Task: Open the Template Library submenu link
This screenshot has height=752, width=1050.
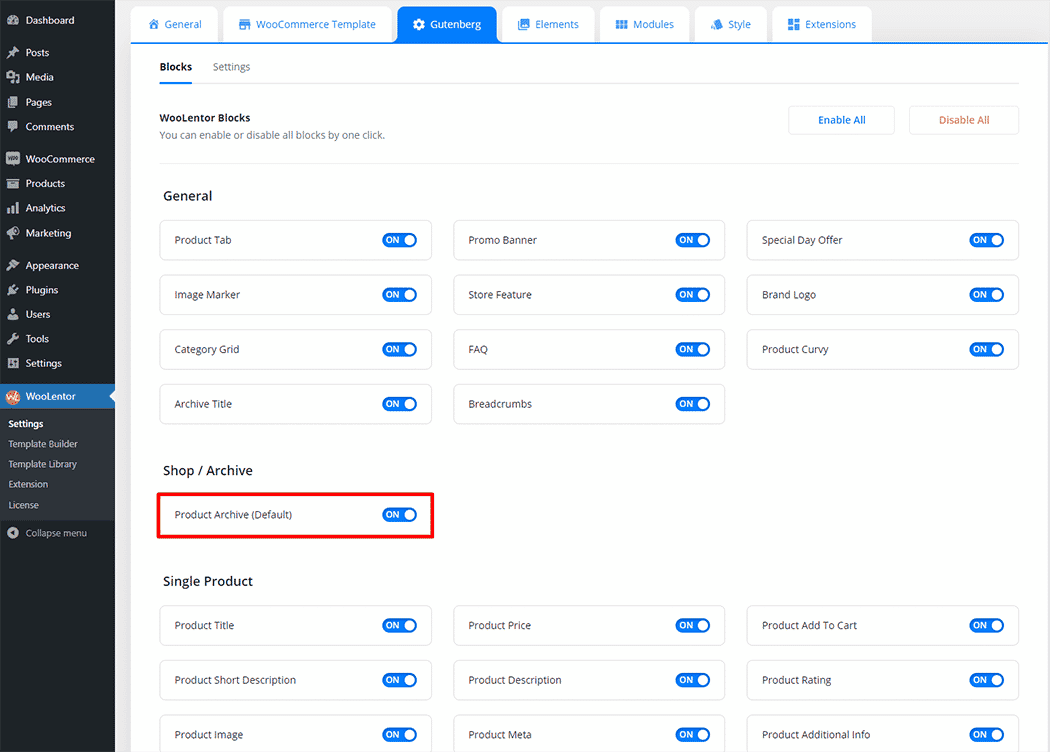Action: point(42,464)
